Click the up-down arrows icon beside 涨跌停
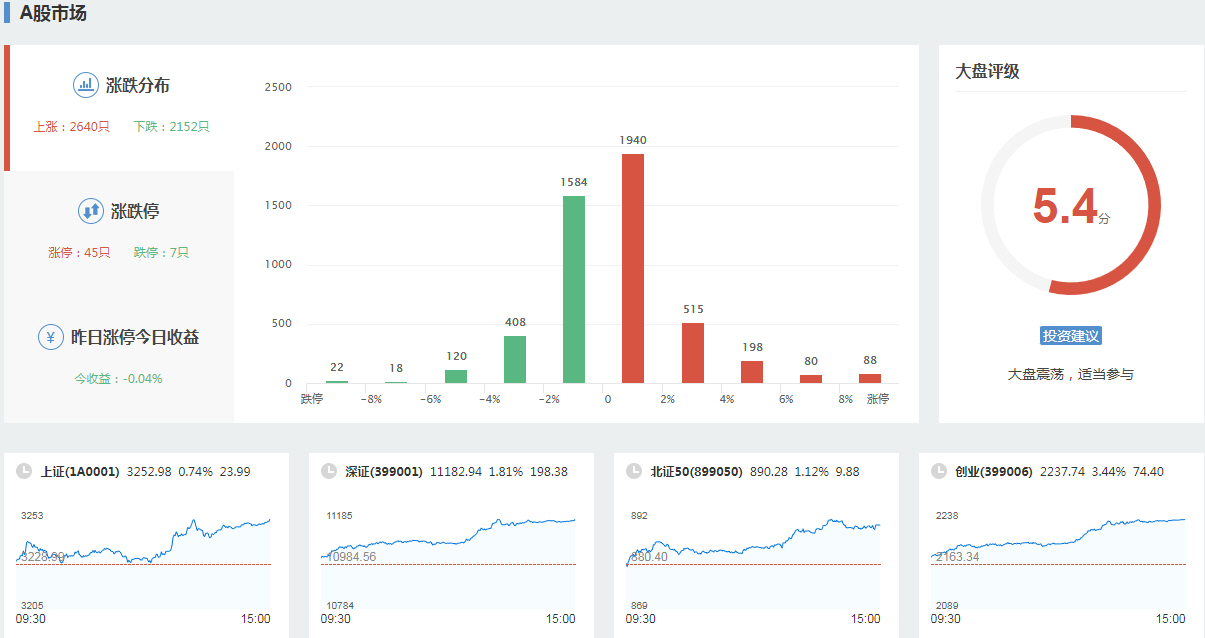Viewport: 1205px width, 638px height. click(91, 211)
